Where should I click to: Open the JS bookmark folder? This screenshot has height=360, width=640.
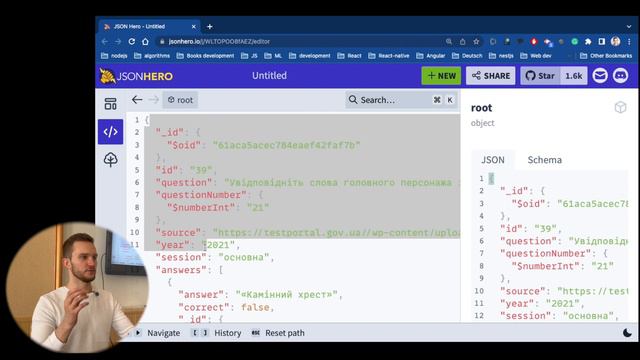249,56
